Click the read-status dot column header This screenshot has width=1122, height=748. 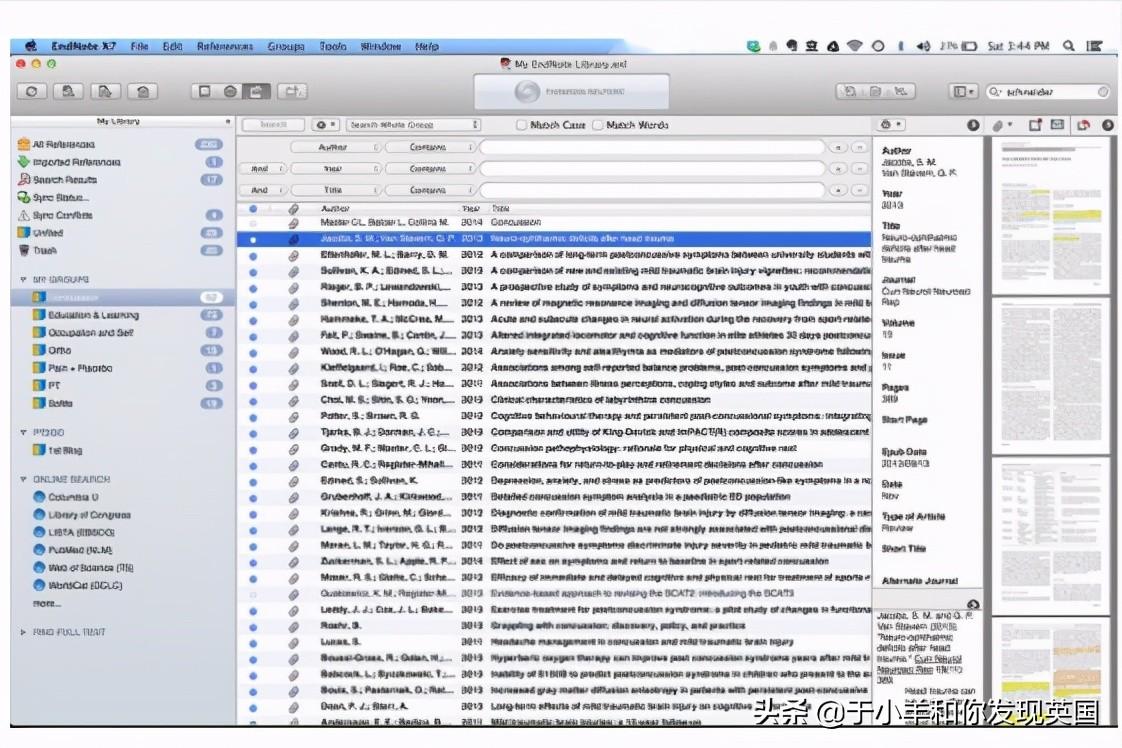pyautogui.click(x=253, y=209)
